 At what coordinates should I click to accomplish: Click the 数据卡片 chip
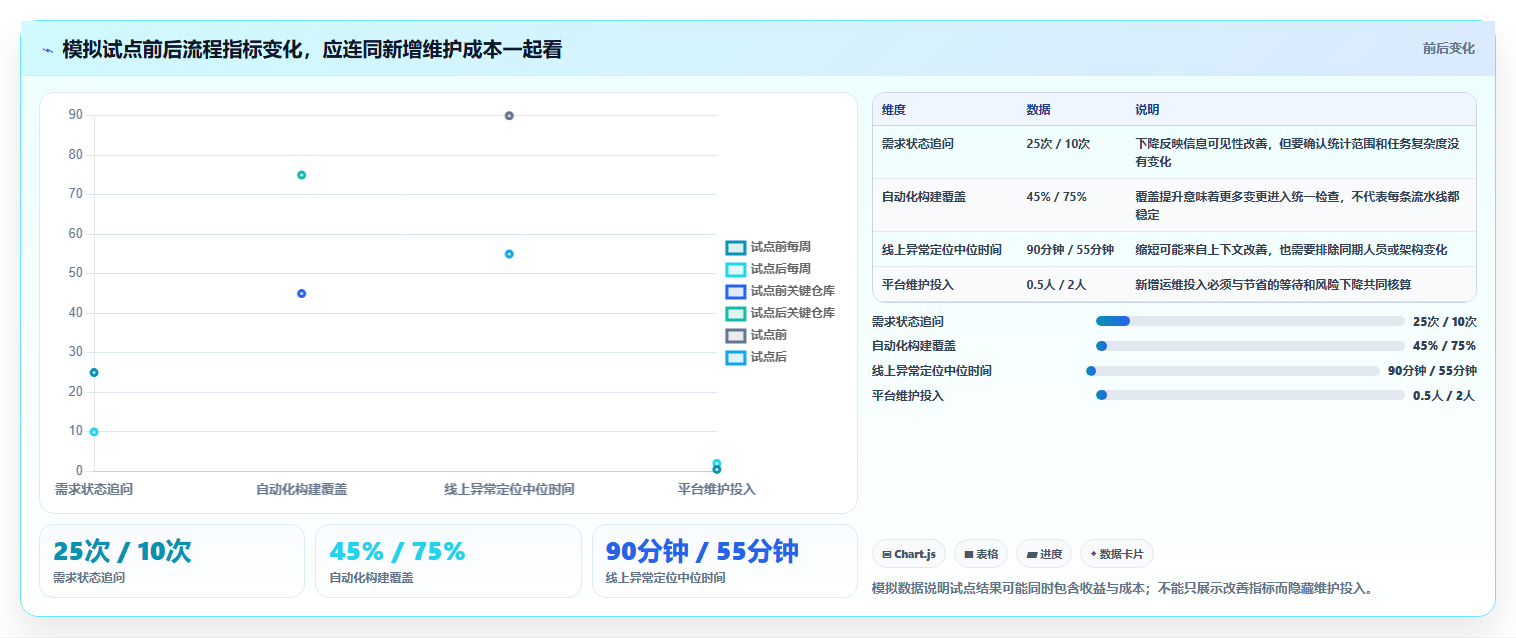click(x=1116, y=554)
